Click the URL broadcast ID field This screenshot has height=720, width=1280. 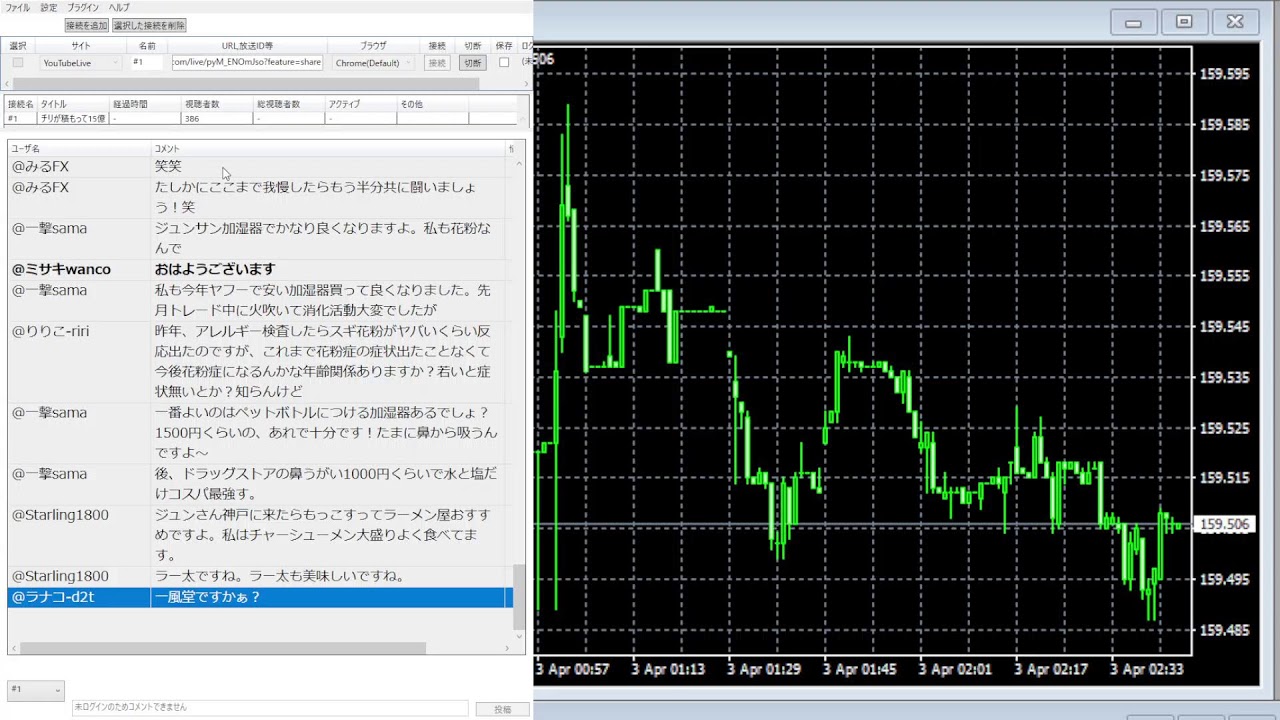tap(247, 62)
